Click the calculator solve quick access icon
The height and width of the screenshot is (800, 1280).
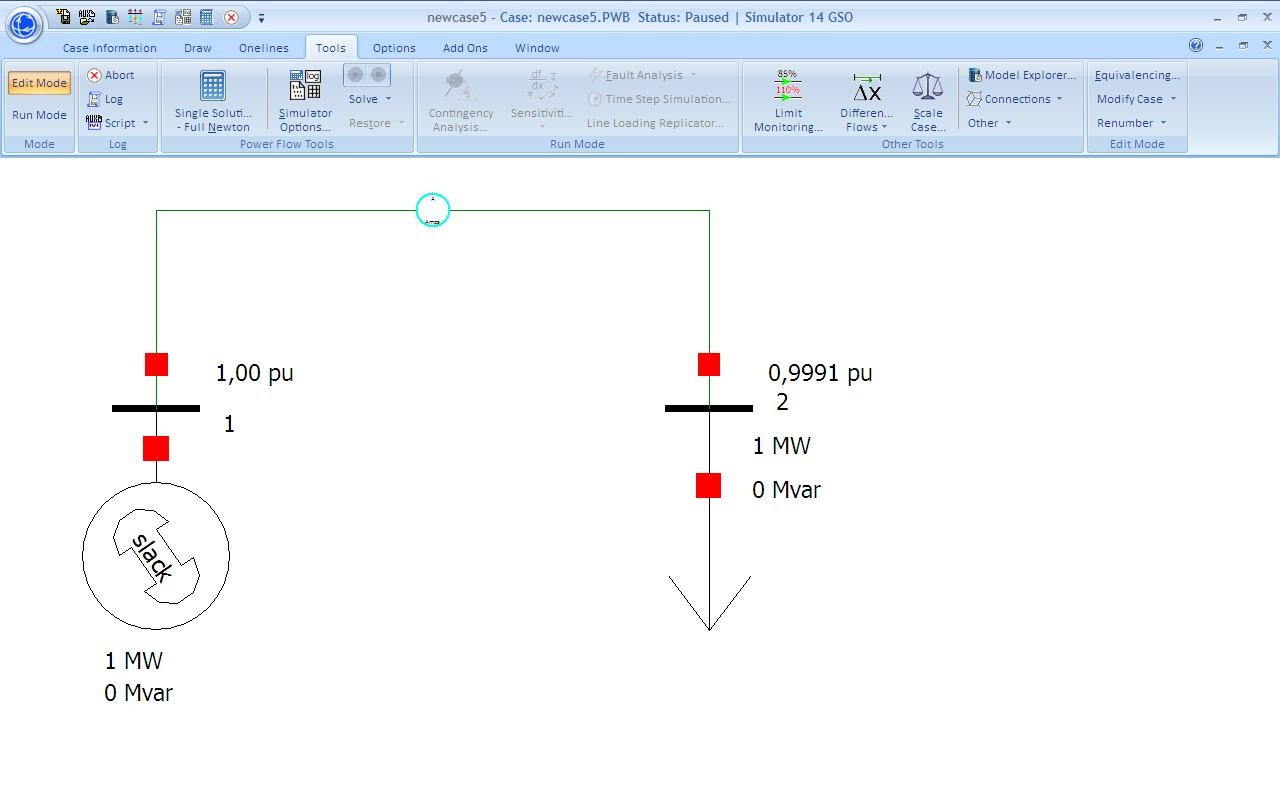(207, 17)
